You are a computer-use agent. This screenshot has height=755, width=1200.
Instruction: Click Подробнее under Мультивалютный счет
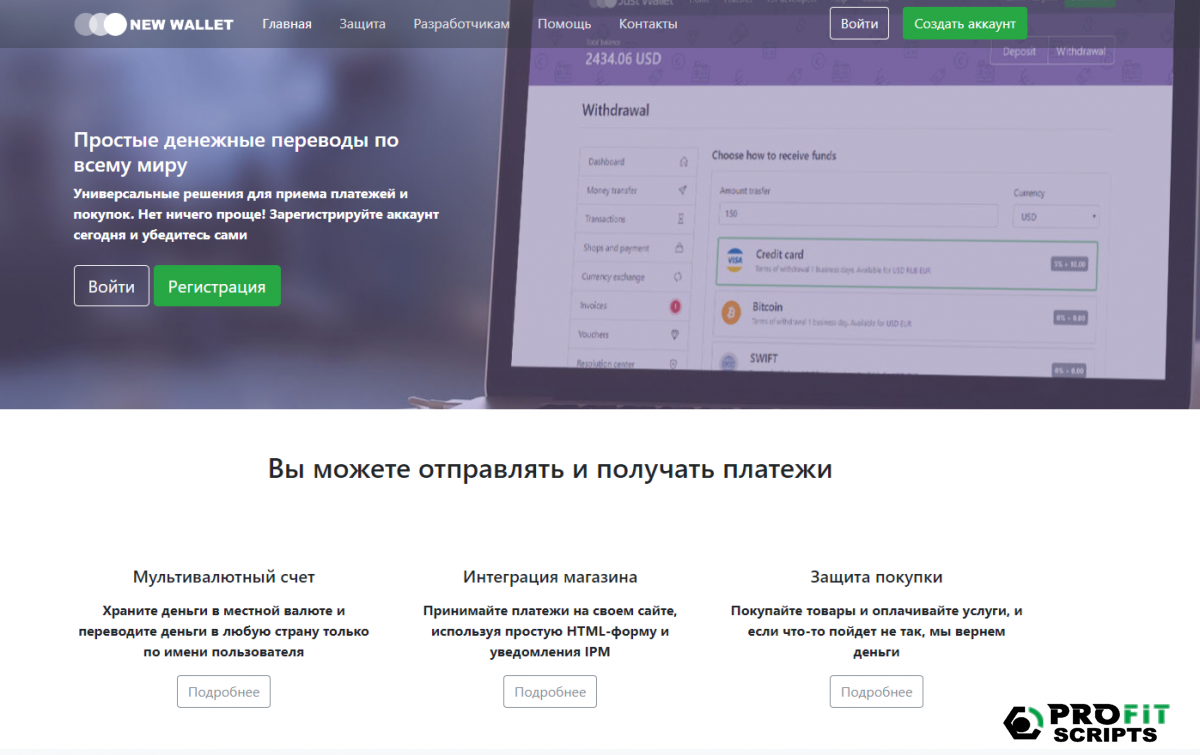click(x=223, y=692)
